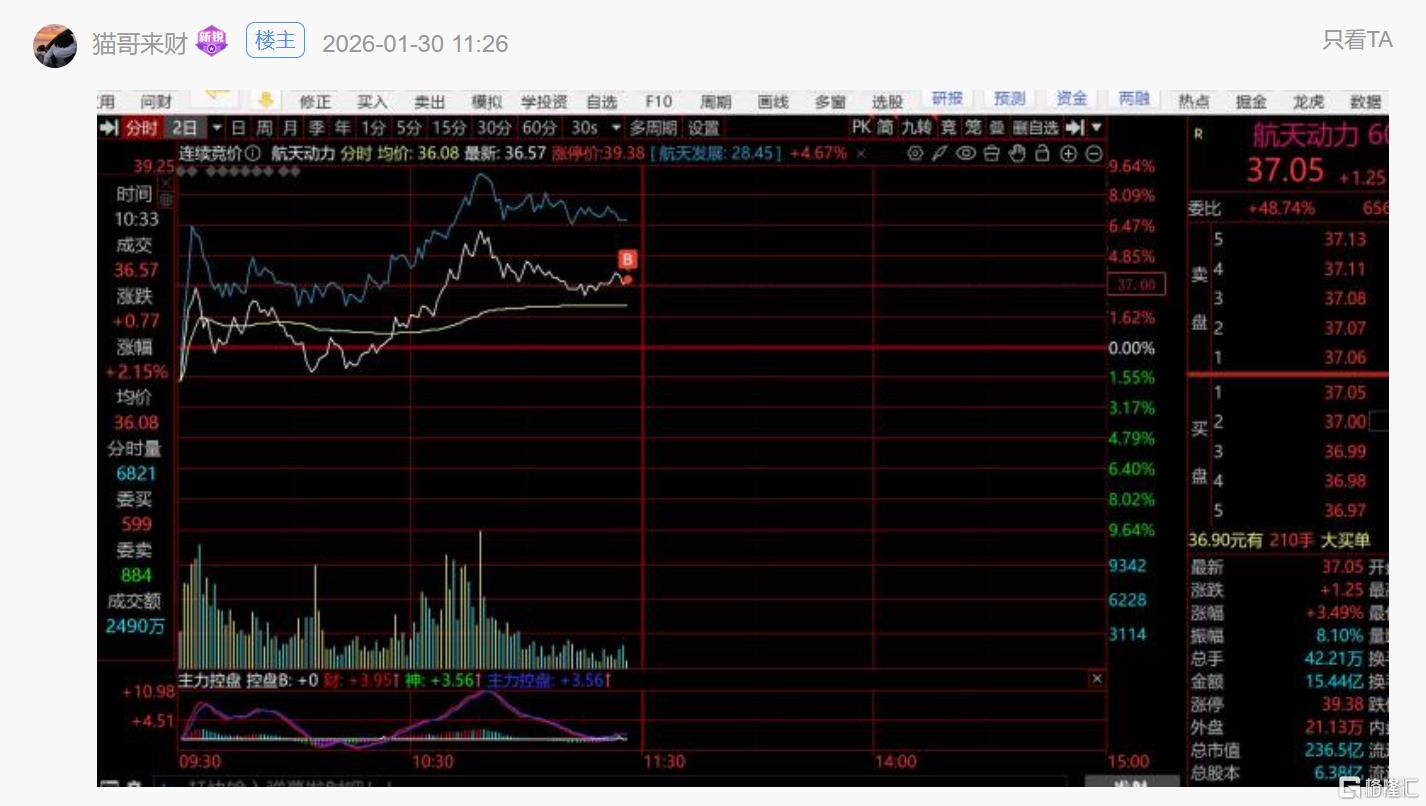The height and width of the screenshot is (806, 1426).
Task: Open the dropdown arrow after 30s
Action: (615, 128)
